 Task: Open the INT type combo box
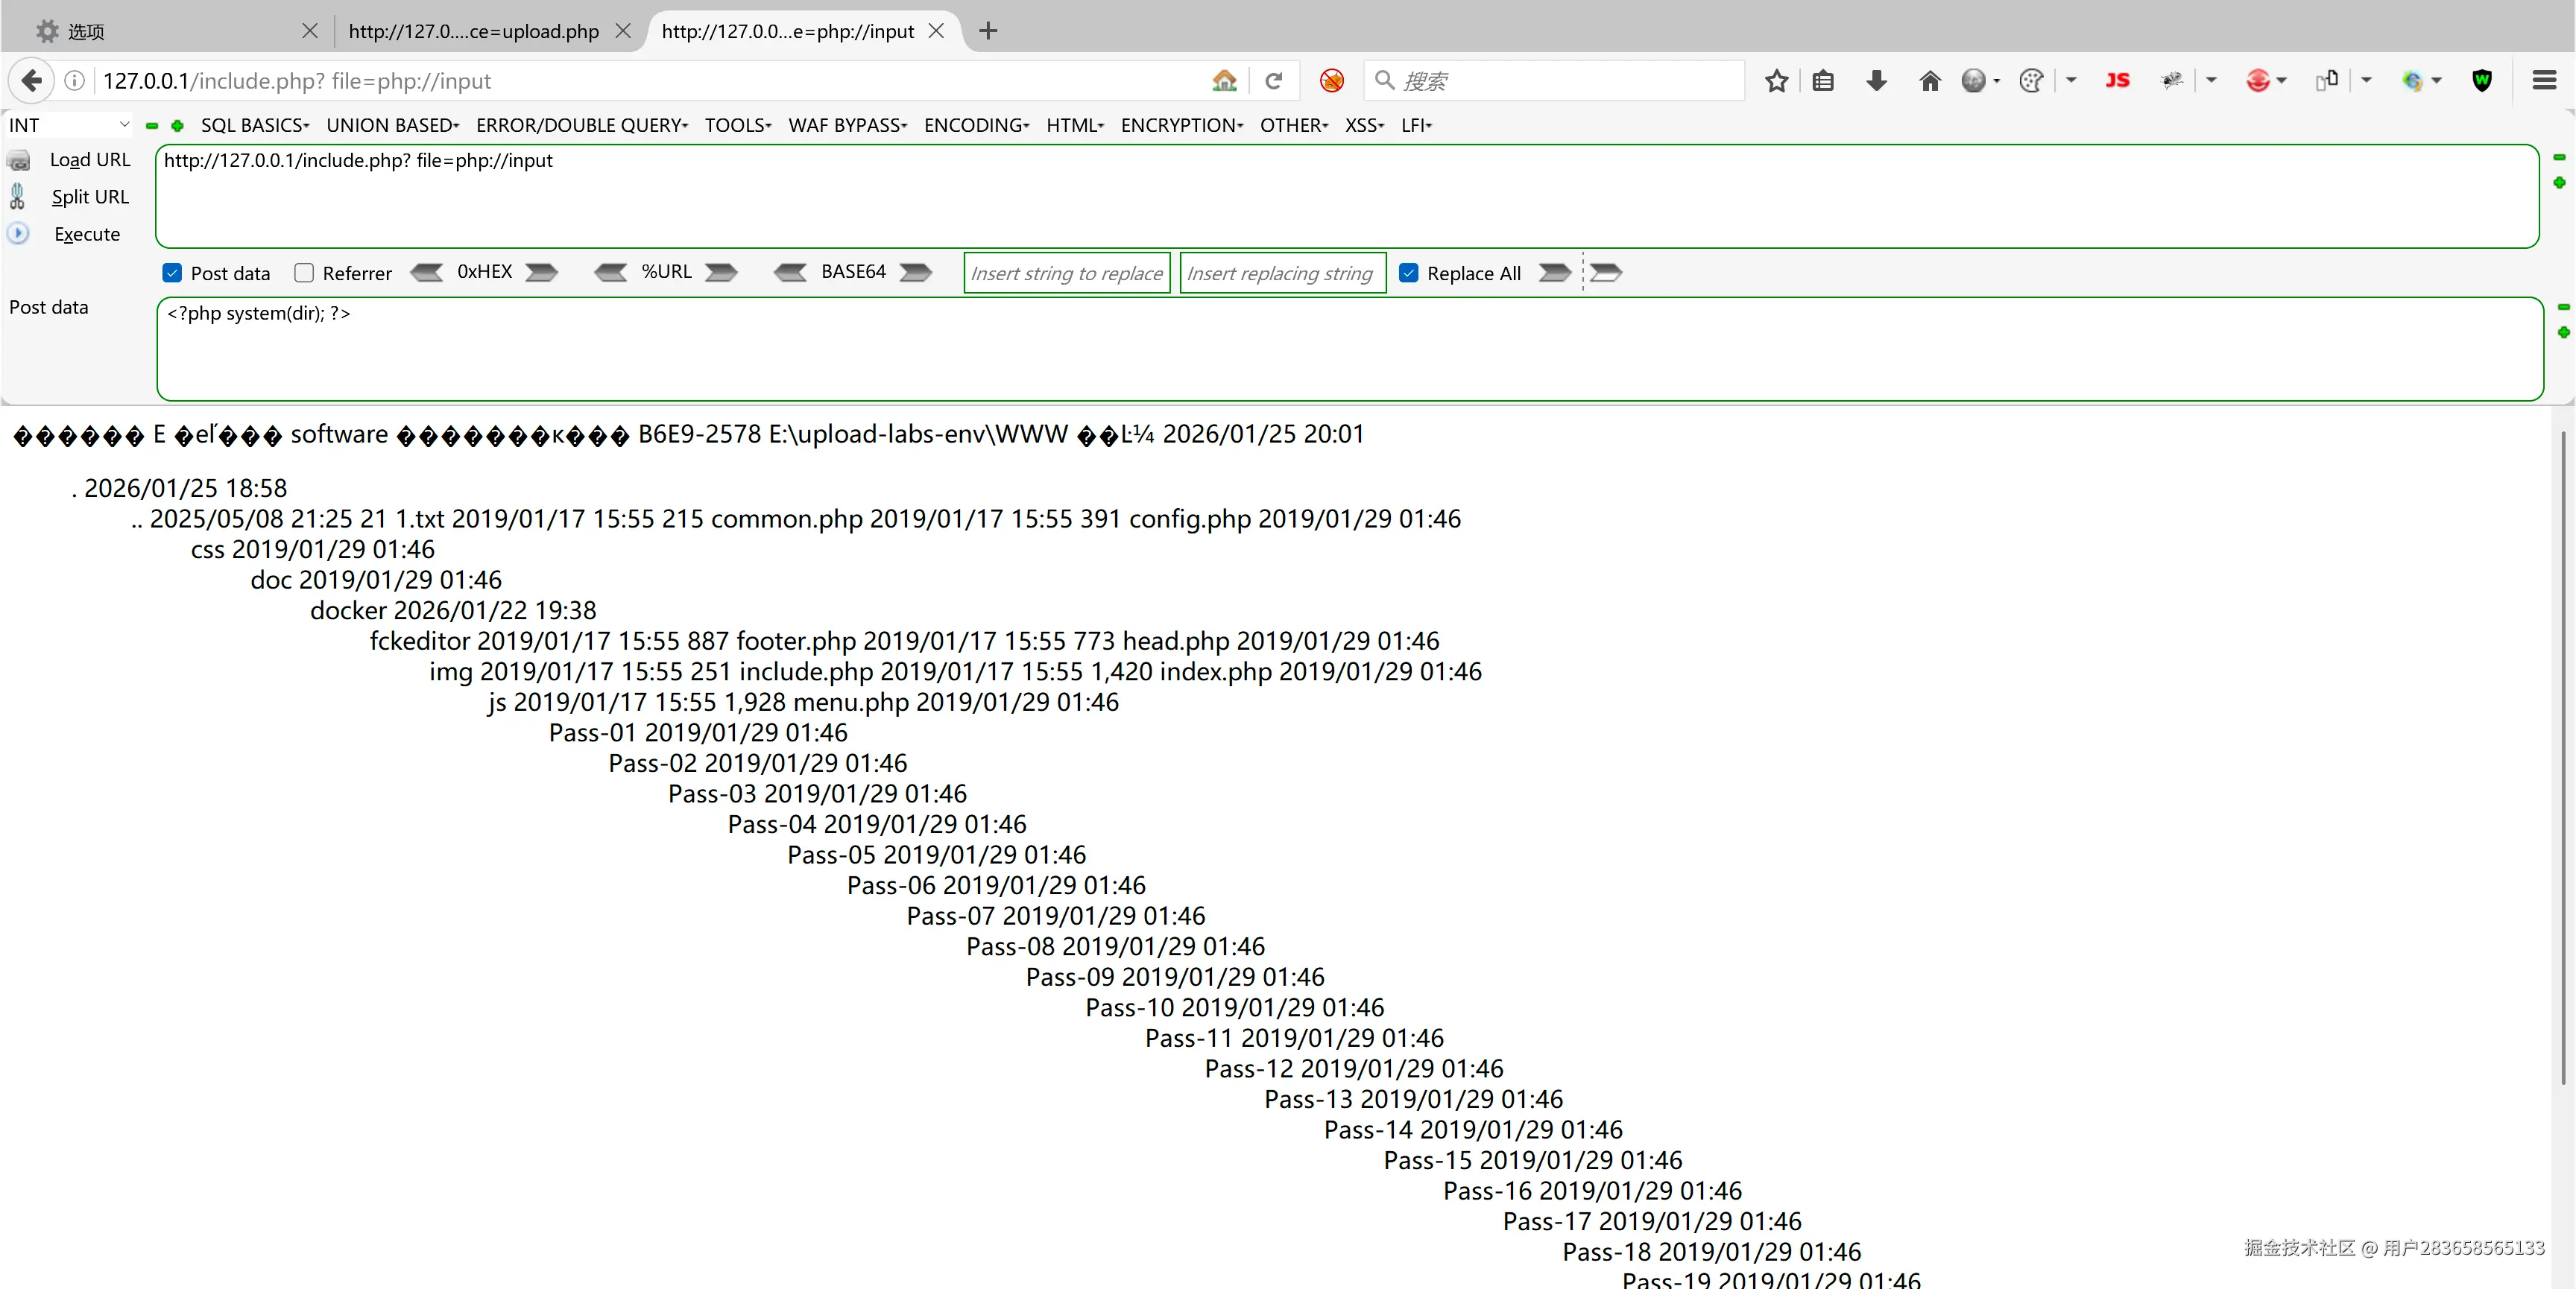pyautogui.click(x=68, y=125)
